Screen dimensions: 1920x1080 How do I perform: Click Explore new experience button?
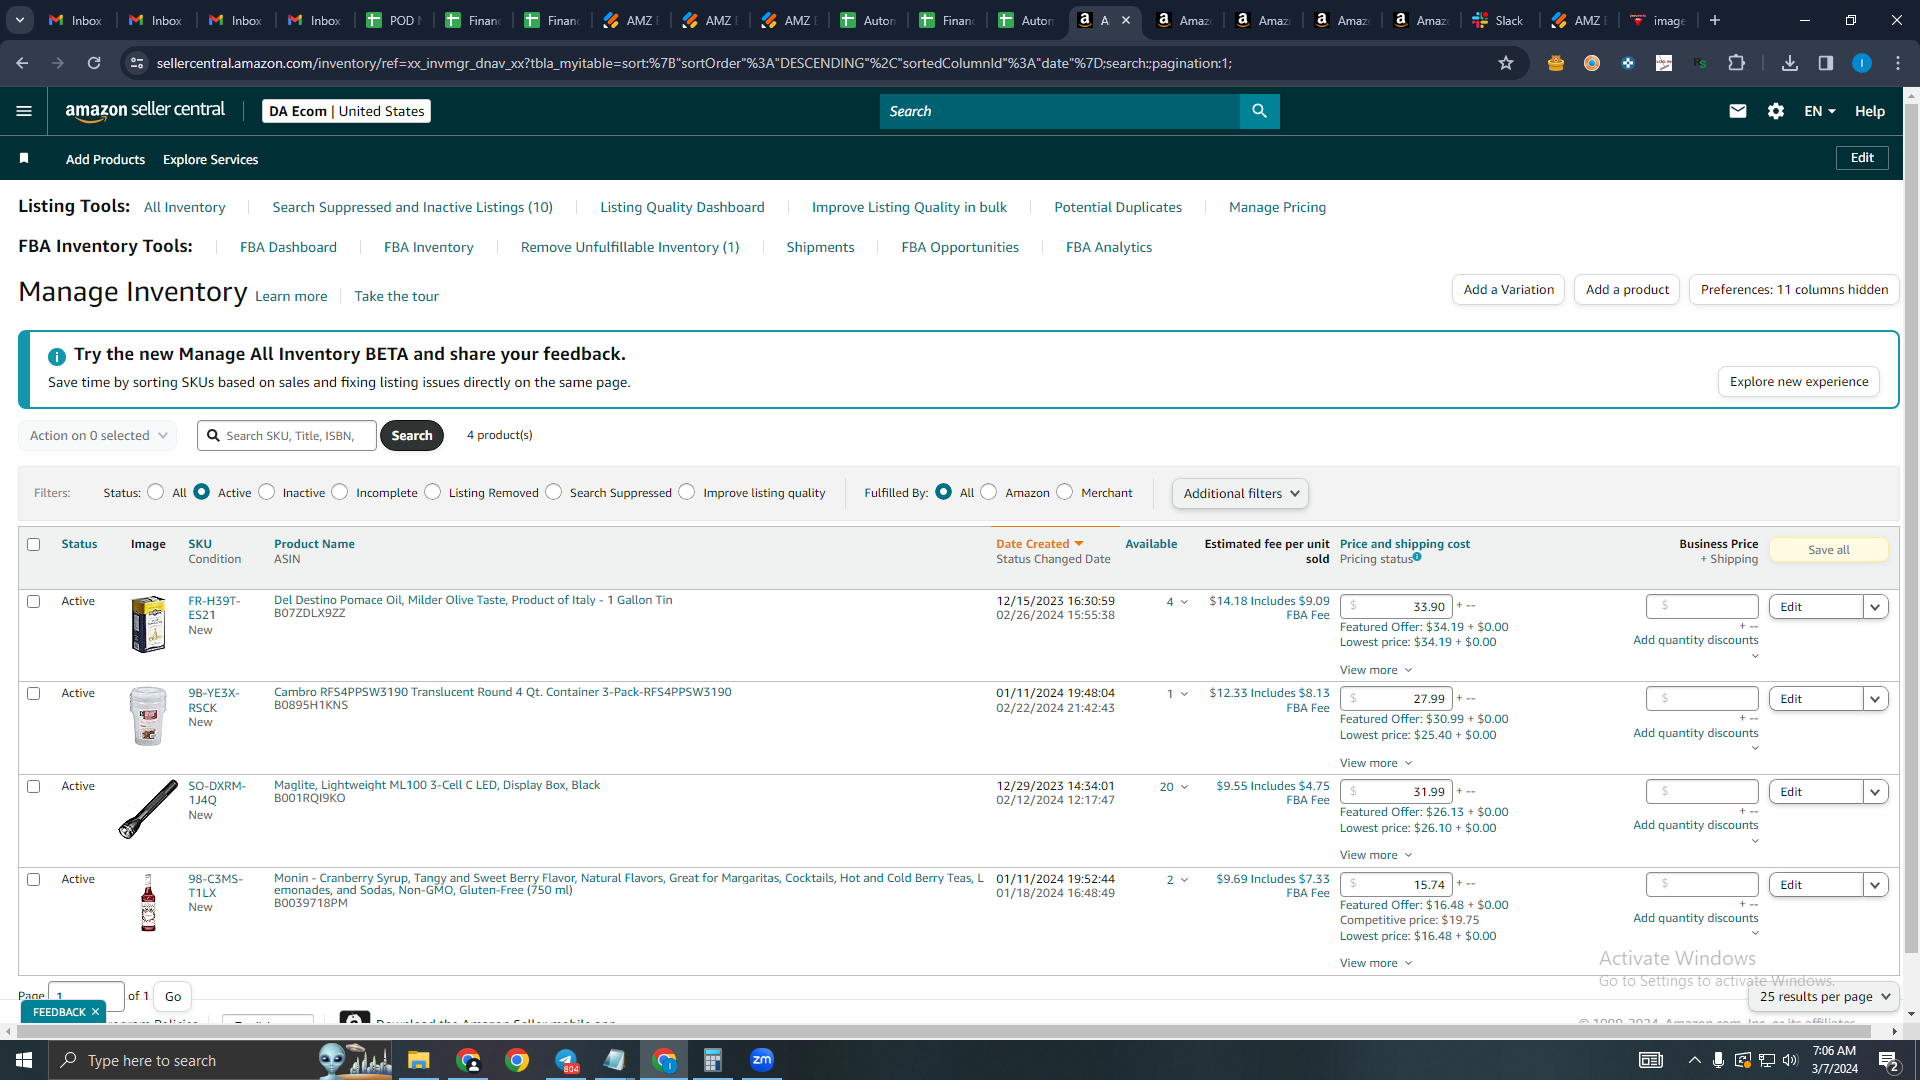coord(1799,382)
